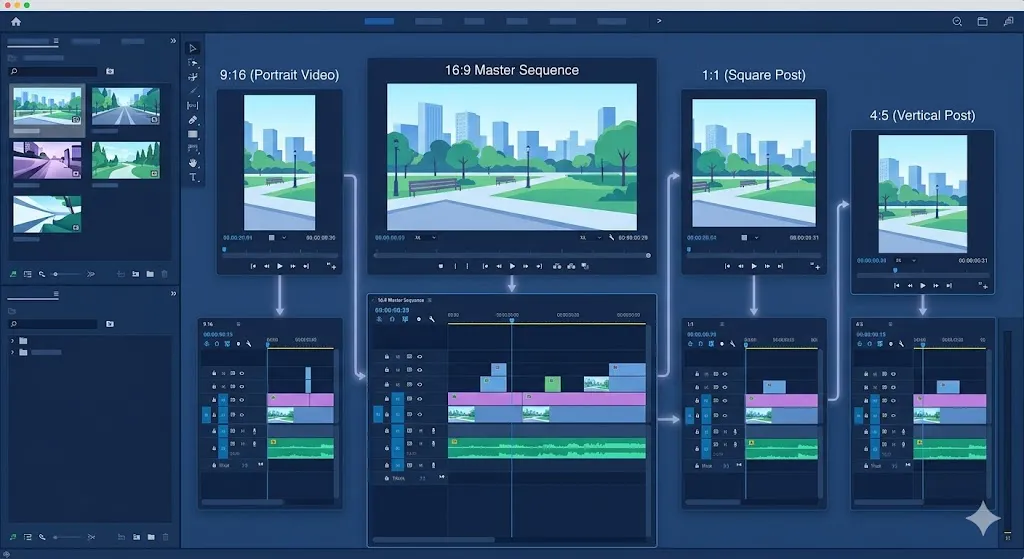Adjust thumbnail zoom slider in lower left panel

[66, 537]
